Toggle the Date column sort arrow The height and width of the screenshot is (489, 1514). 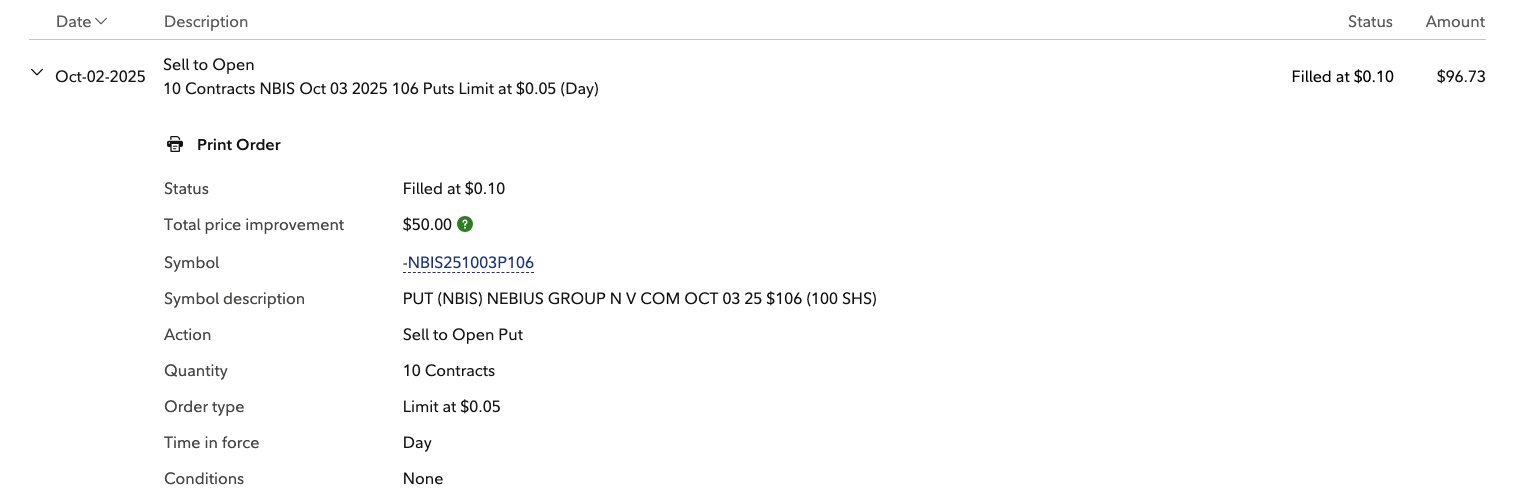pyautogui.click(x=101, y=21)
